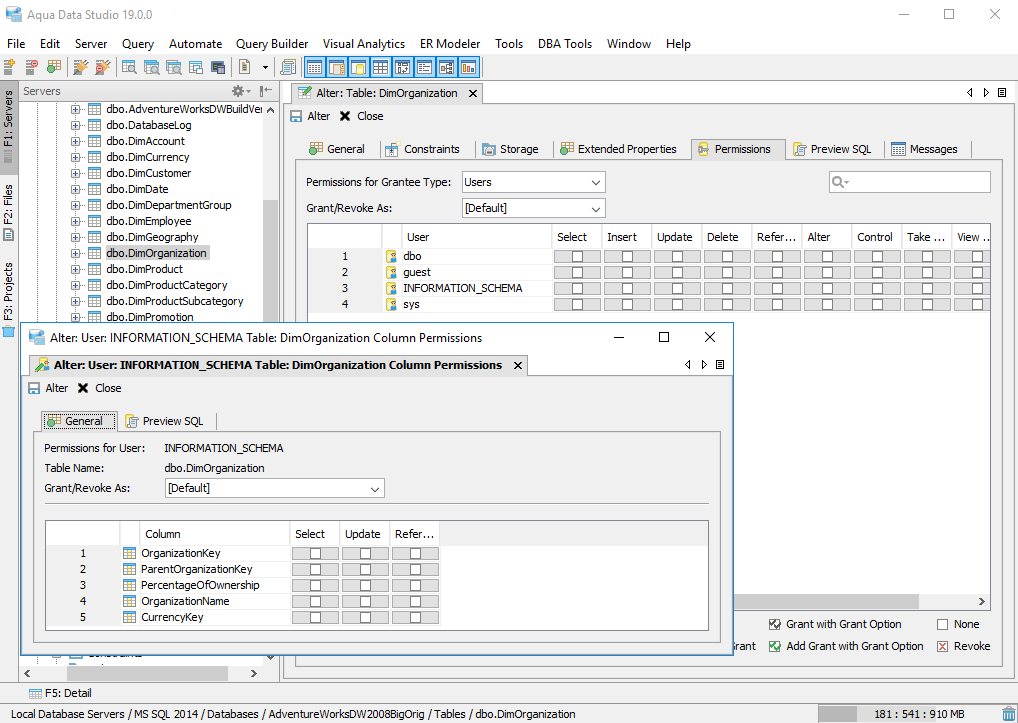
Task: Expand the dbo.DimProduct tree node
Action: [76, 269]
